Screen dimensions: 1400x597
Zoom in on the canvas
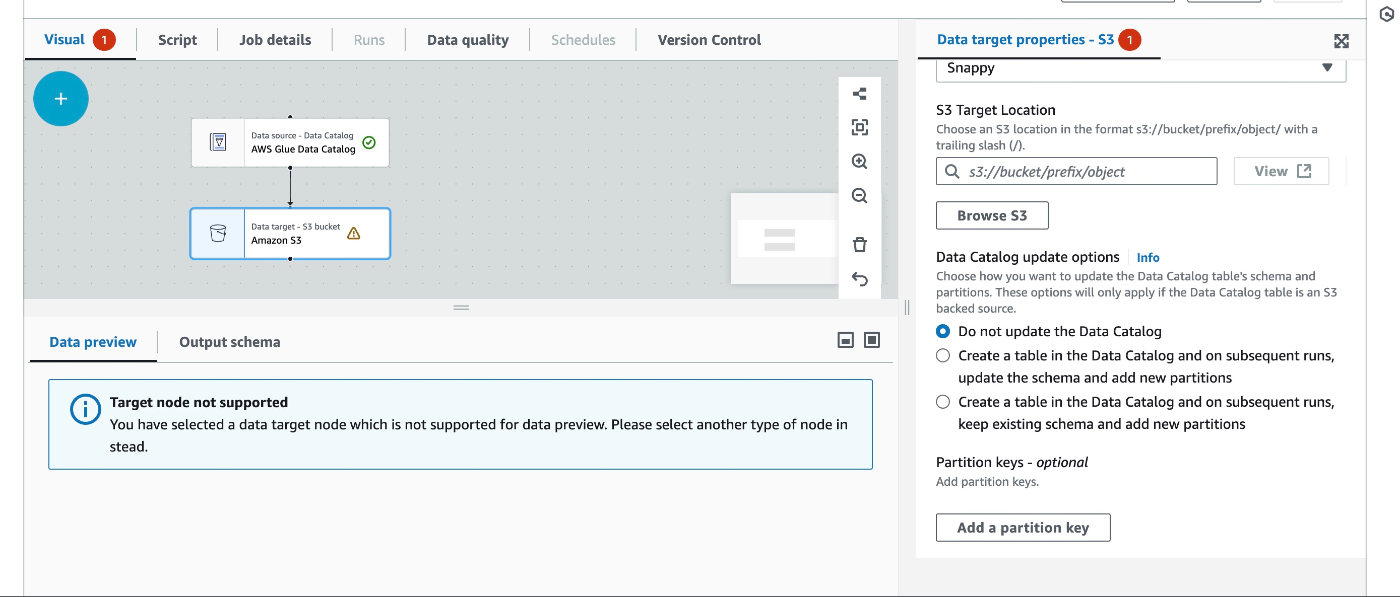click(859, 162)
